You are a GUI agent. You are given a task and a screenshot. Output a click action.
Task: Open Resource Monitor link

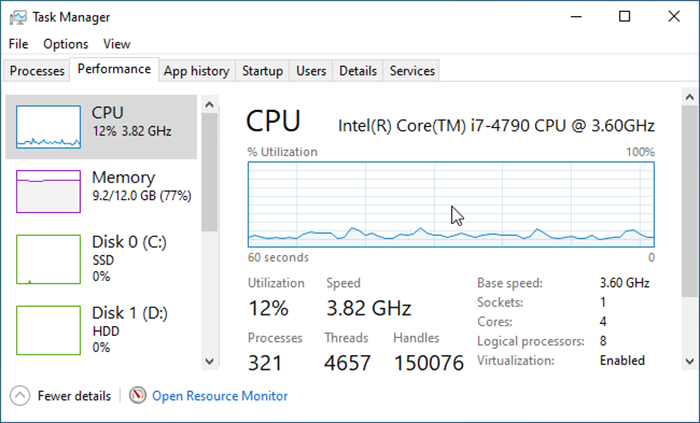point(220,396)
